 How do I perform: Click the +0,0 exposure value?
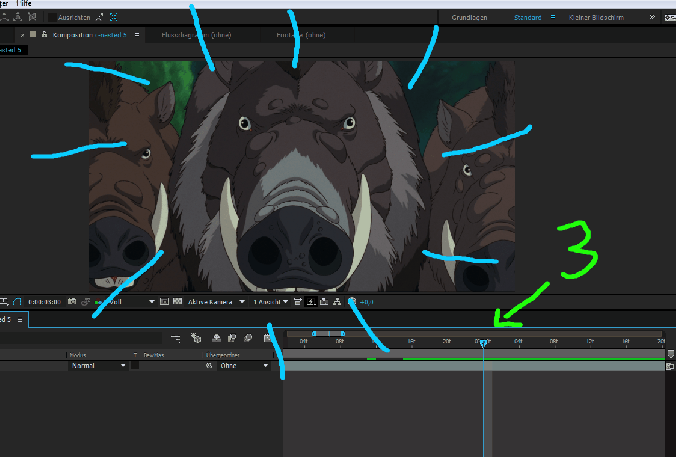pos(366,302)
